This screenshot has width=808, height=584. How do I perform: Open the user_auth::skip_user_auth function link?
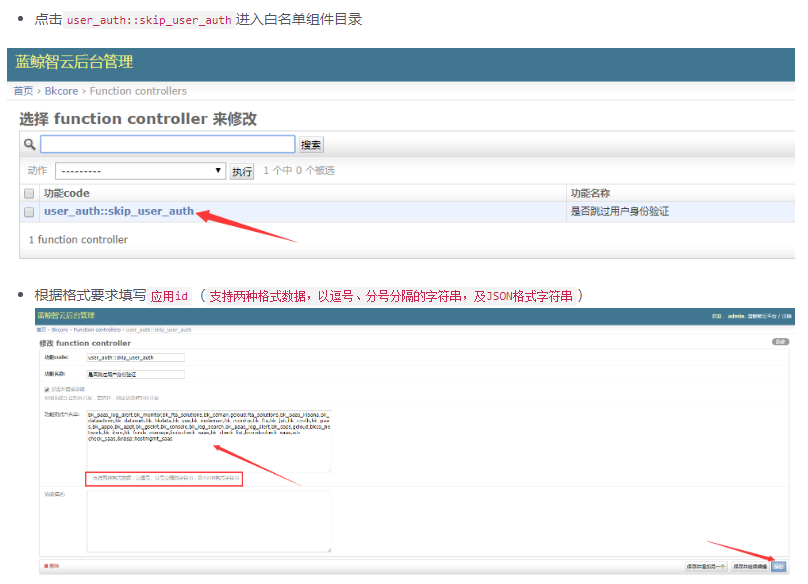coord(119,211)
